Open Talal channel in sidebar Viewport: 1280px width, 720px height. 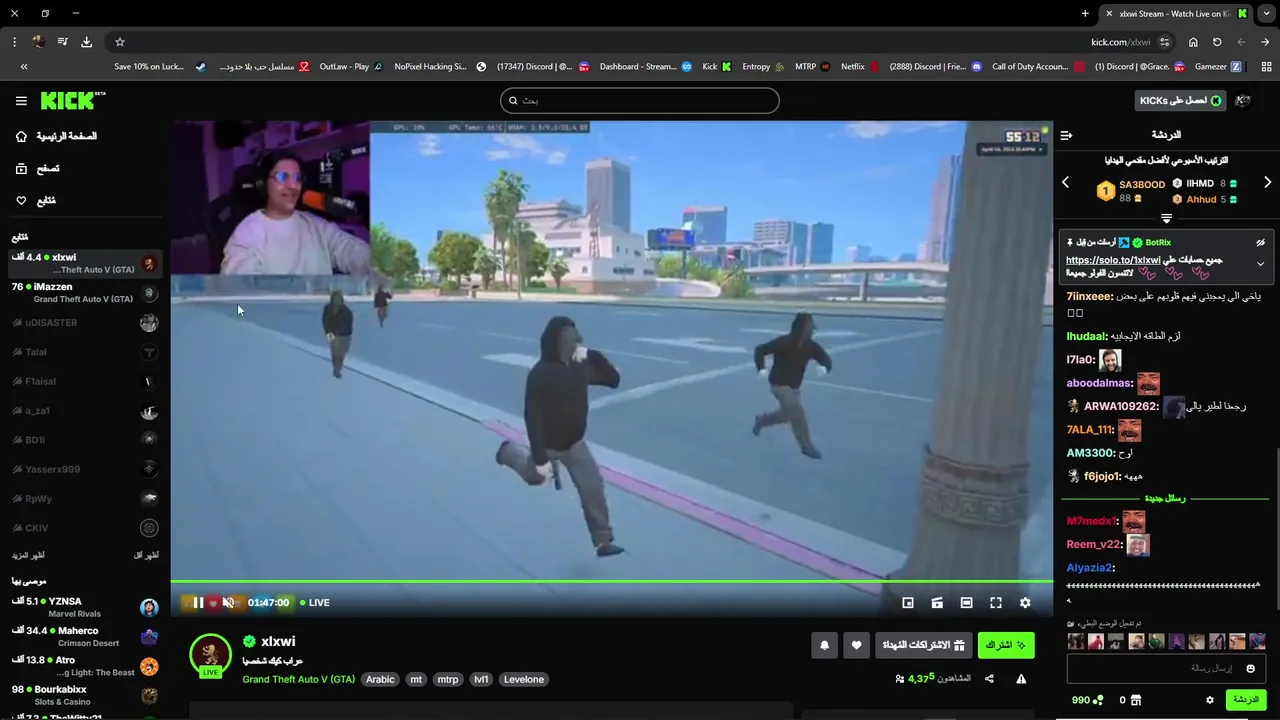pos(85,352)
